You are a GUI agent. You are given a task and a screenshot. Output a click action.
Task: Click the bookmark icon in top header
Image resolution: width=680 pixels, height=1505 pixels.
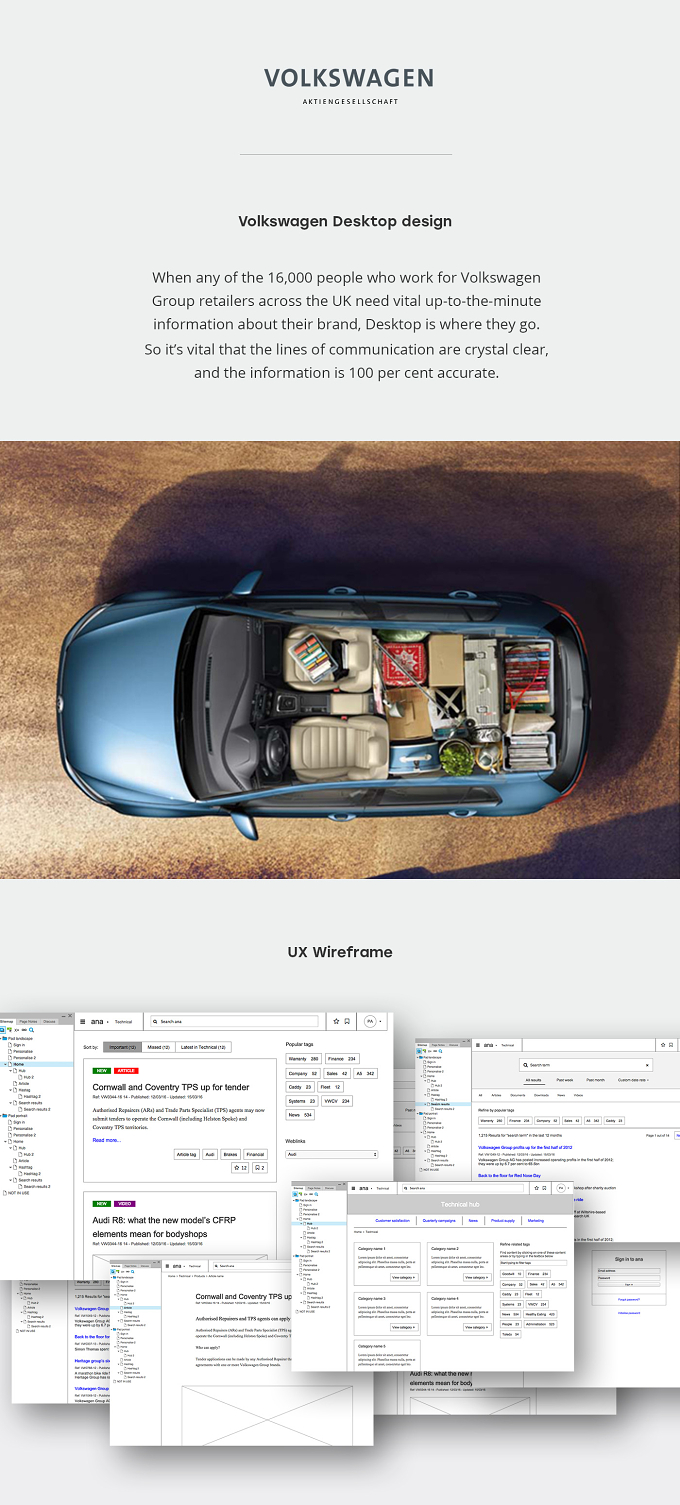click(x=347, y=1022)
